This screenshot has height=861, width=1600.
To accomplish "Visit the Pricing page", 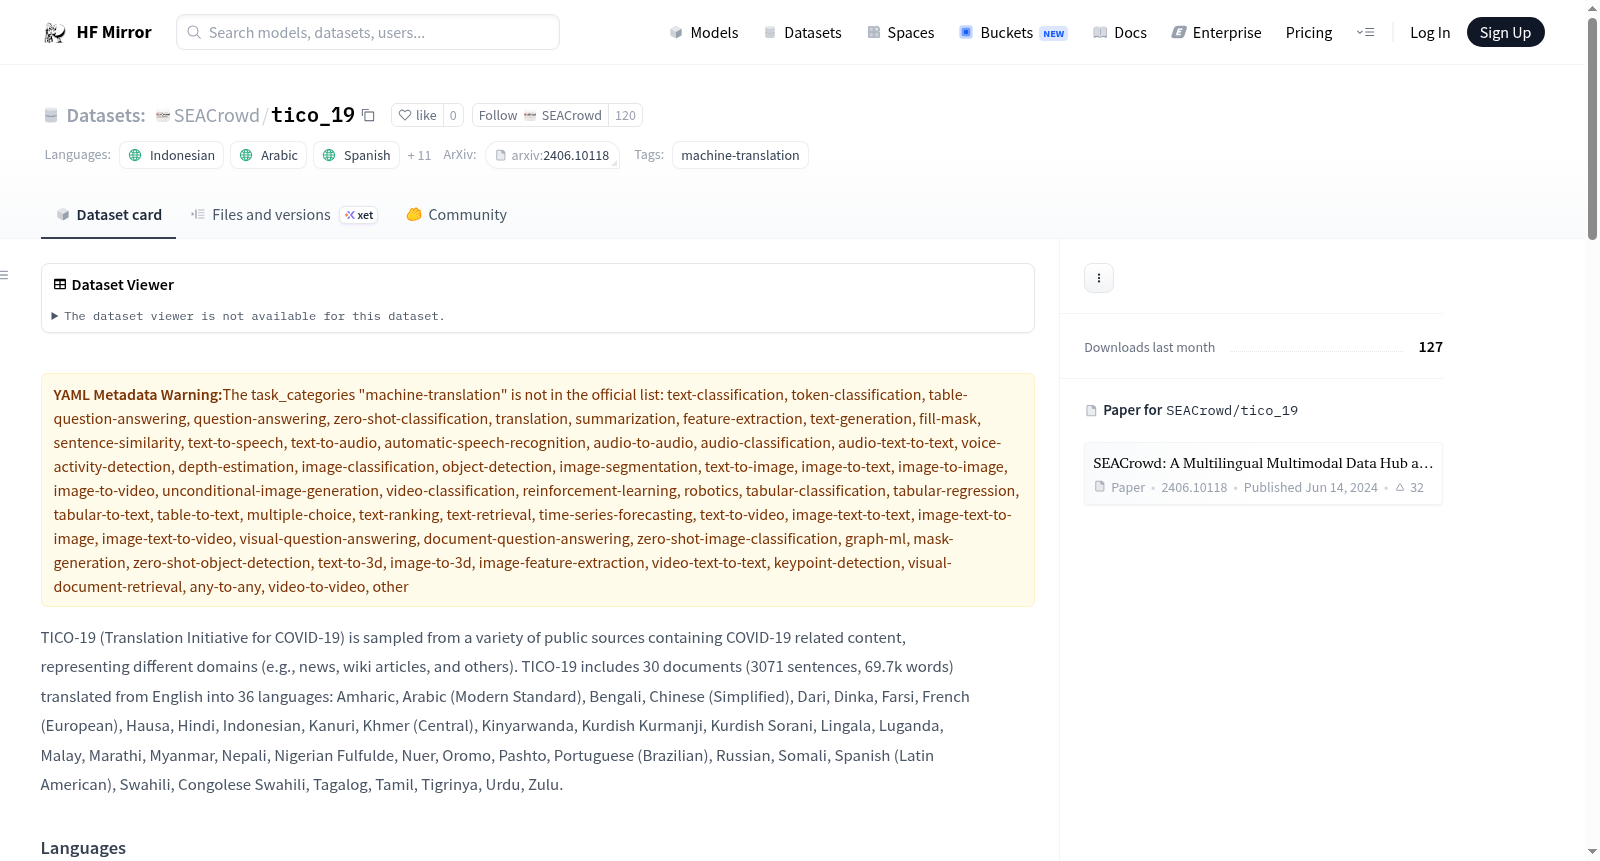I will click(1309, 33).
